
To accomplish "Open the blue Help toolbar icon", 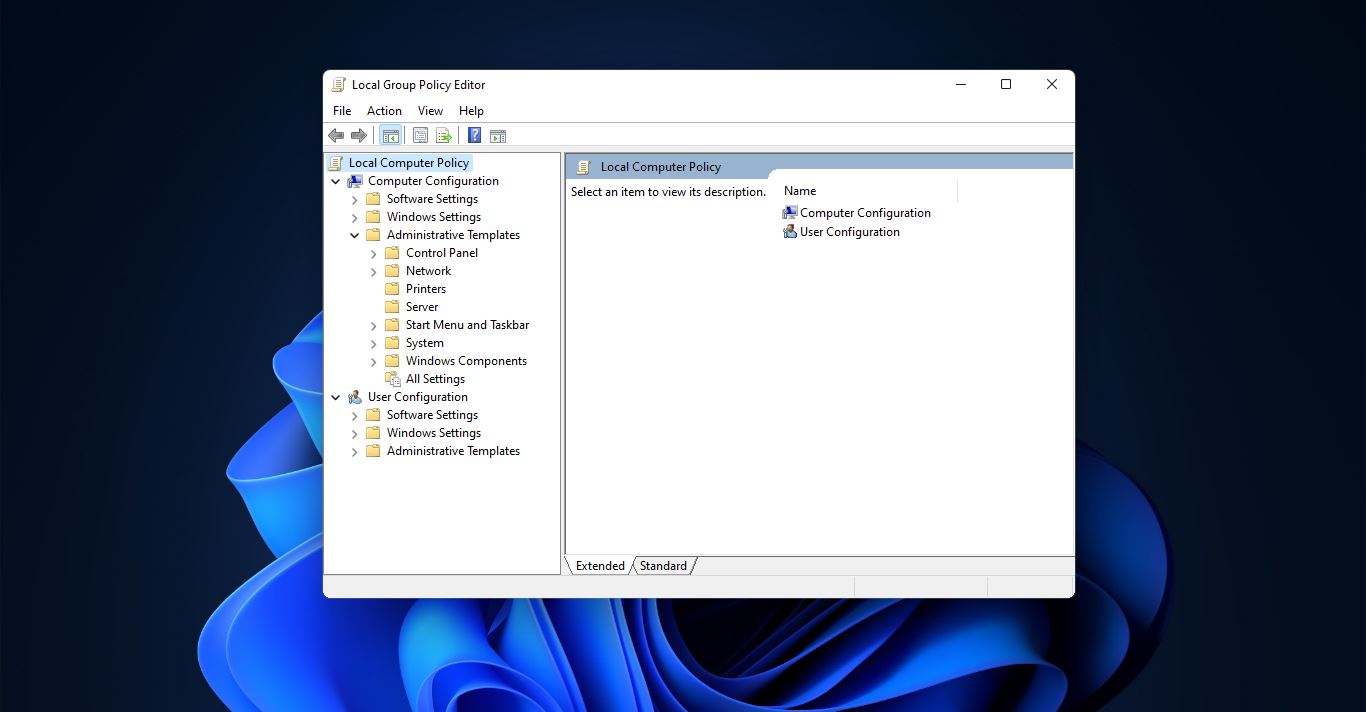I will [x=475, y=136].
